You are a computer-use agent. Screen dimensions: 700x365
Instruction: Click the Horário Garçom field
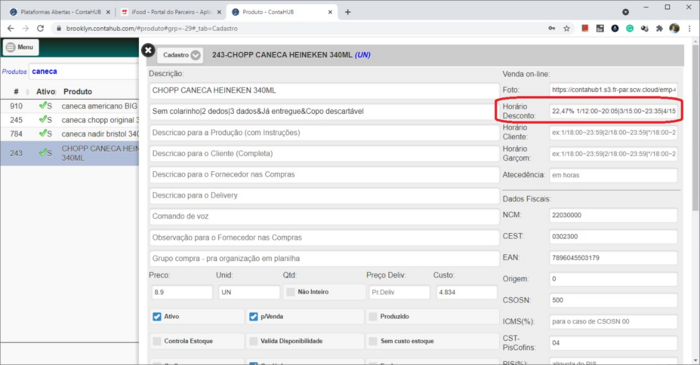[x=613, y=154]
